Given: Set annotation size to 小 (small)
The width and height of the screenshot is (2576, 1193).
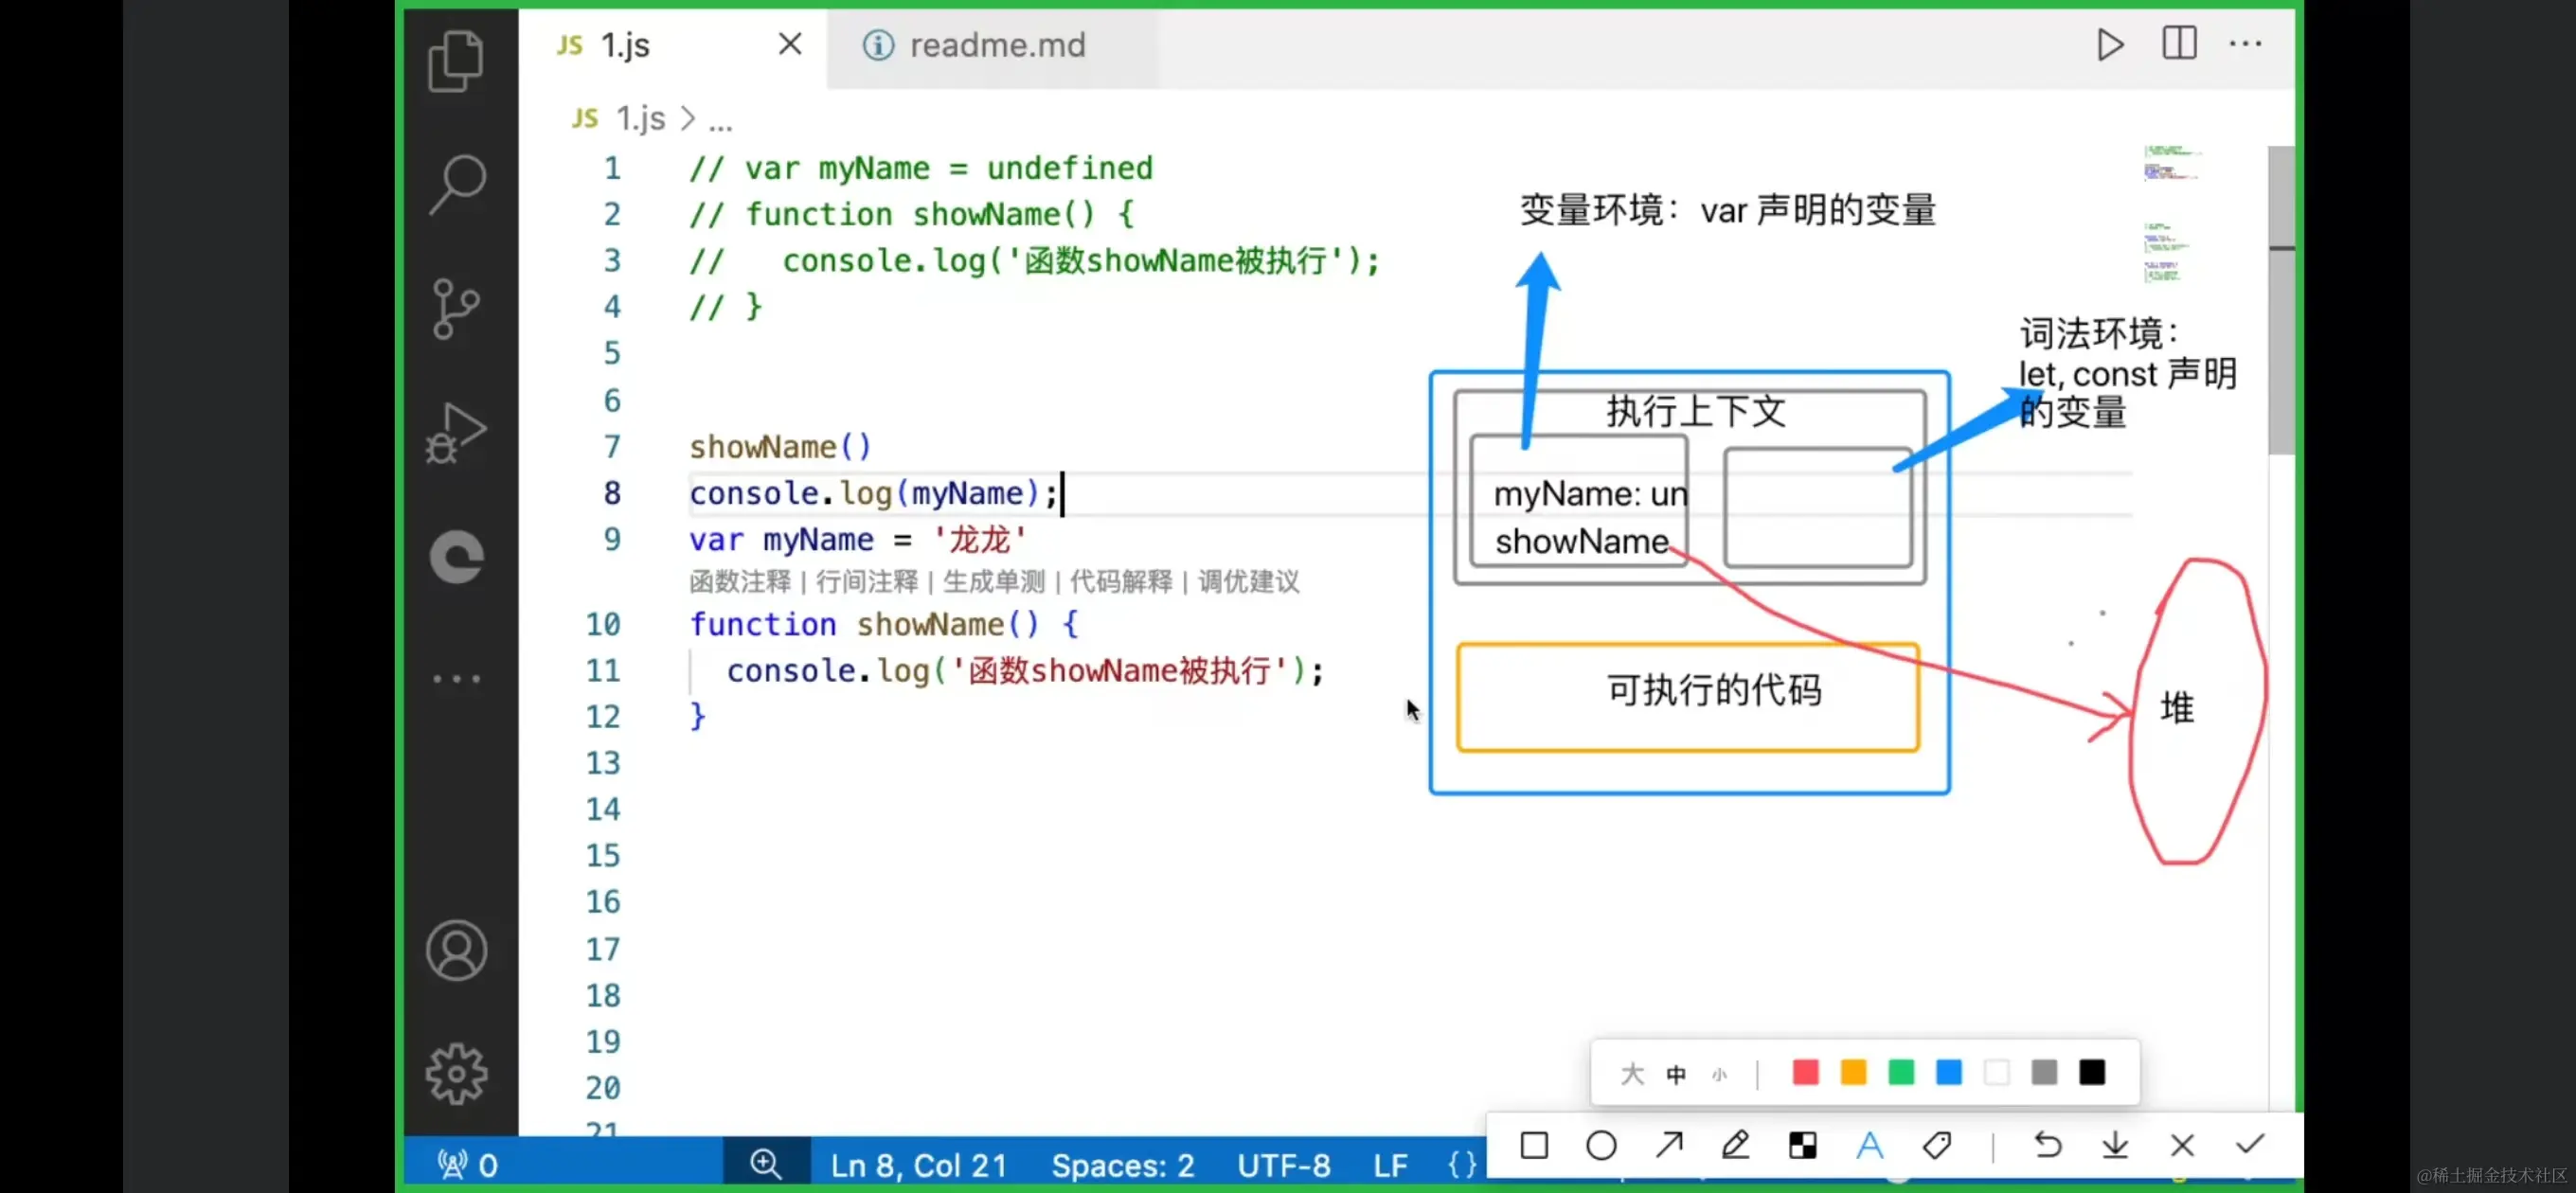Looking at the screenshot, I should (x=1719, y=1075).
